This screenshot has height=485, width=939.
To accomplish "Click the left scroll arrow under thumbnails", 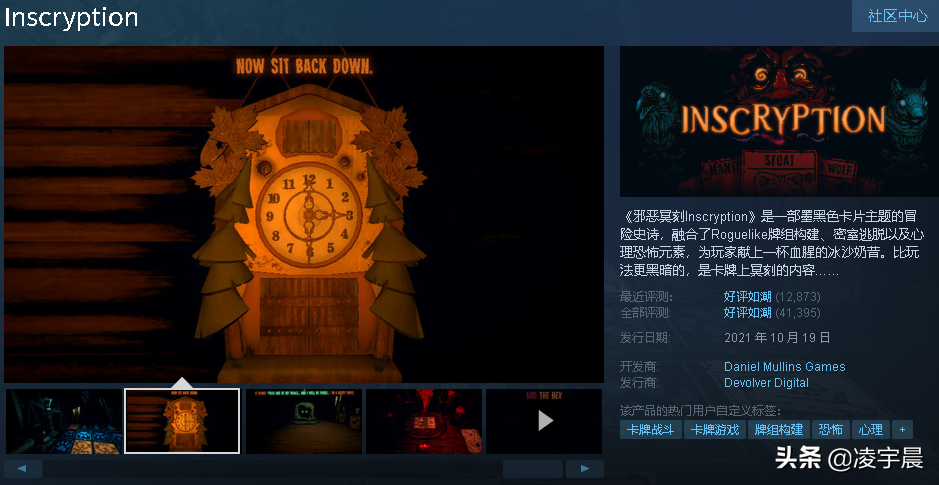I will click(23, 469).
